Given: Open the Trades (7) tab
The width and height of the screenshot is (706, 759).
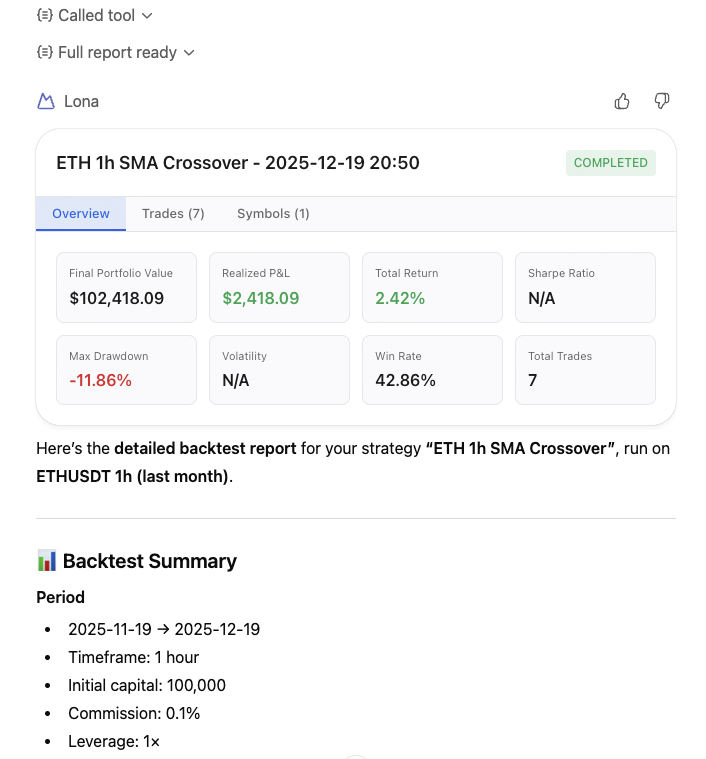Looking at the screenshot, I should coord(173,214).
